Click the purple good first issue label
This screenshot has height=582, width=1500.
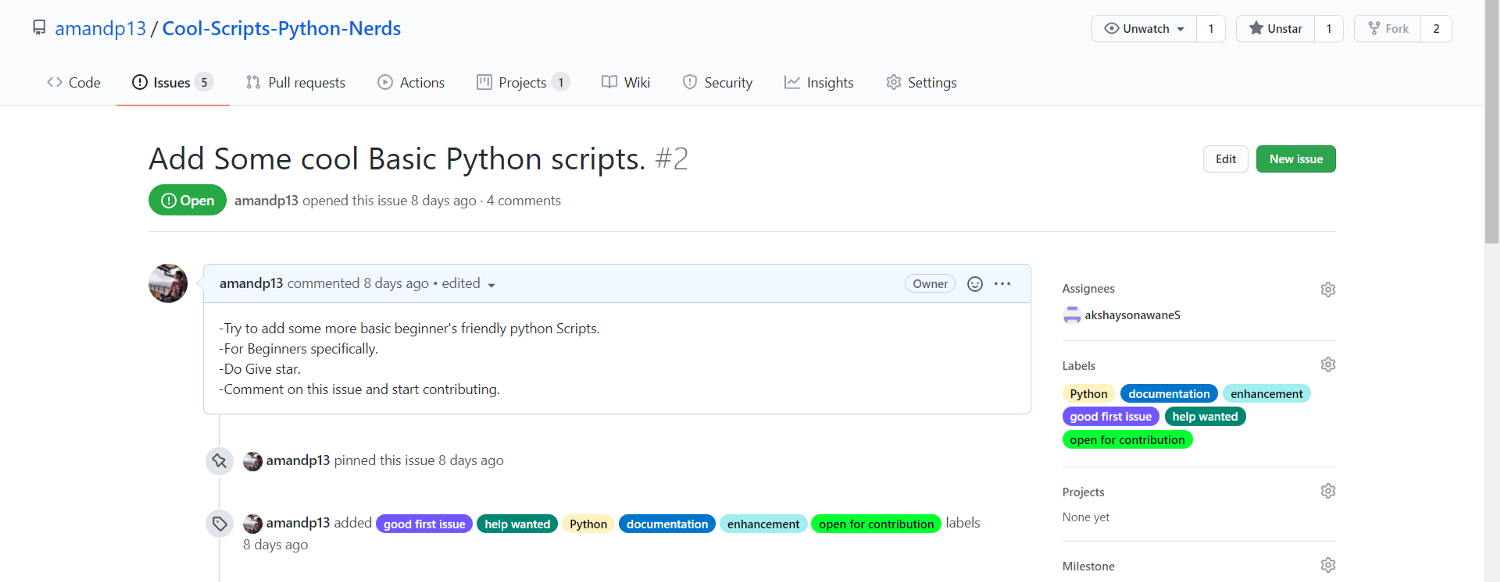point(1110,417)
